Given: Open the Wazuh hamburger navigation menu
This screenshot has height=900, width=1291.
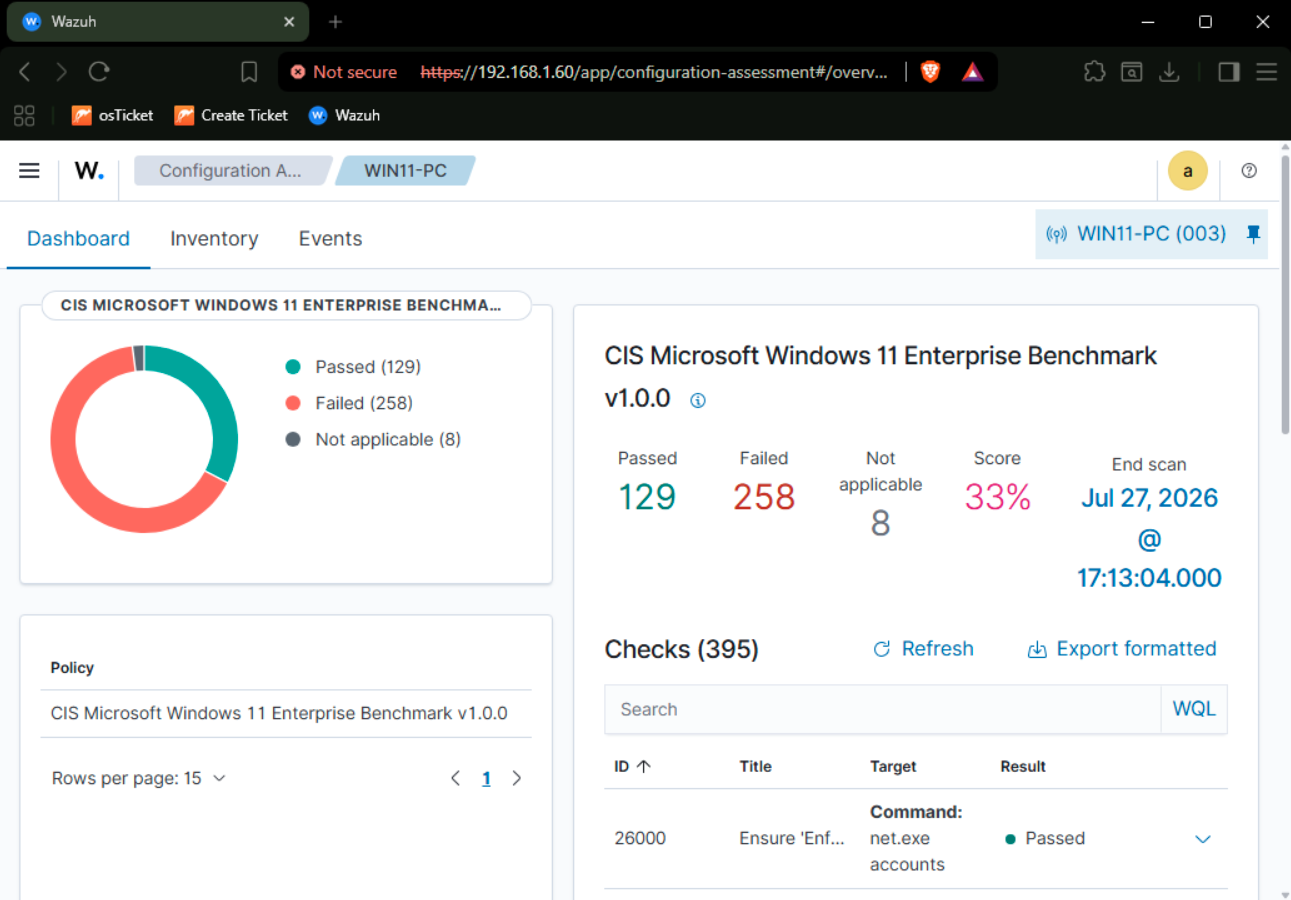Looking at the screenshot, I should point(30,171).
